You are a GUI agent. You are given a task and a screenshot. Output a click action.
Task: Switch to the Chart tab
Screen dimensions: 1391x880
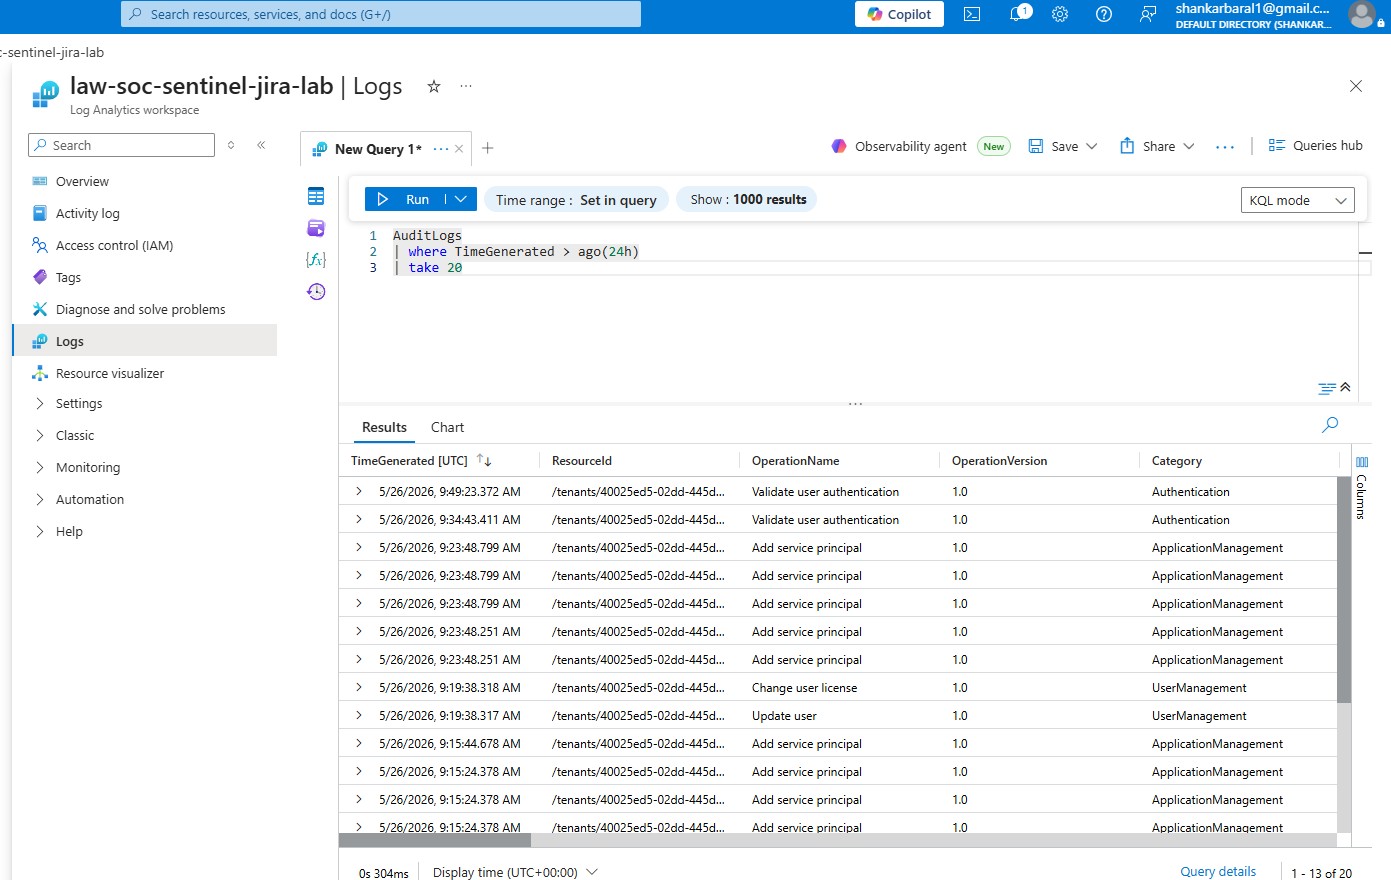coord(447,427)
